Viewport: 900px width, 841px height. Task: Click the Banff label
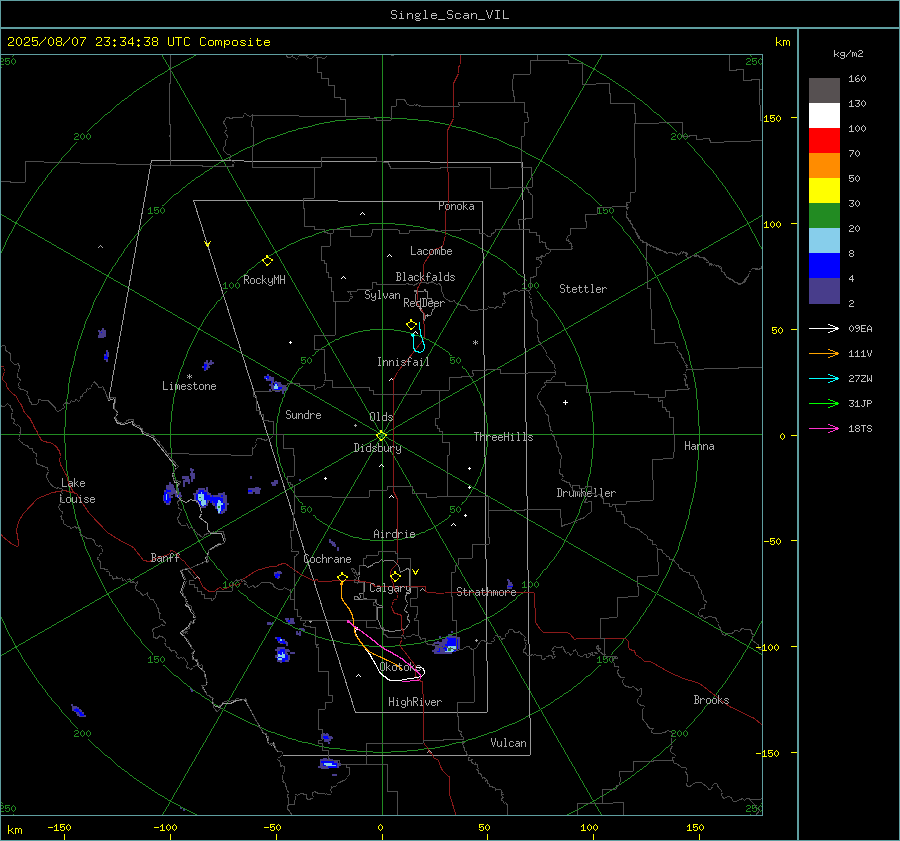point(165,558)
